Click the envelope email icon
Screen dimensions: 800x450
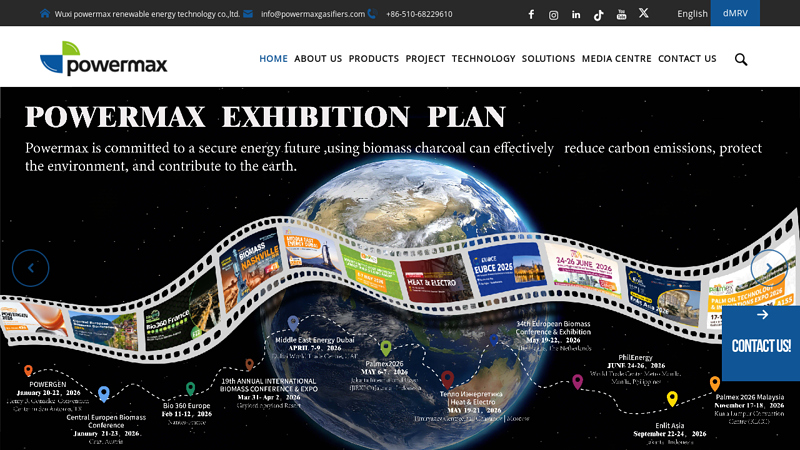pyautogui.click(x=248, y=14)
